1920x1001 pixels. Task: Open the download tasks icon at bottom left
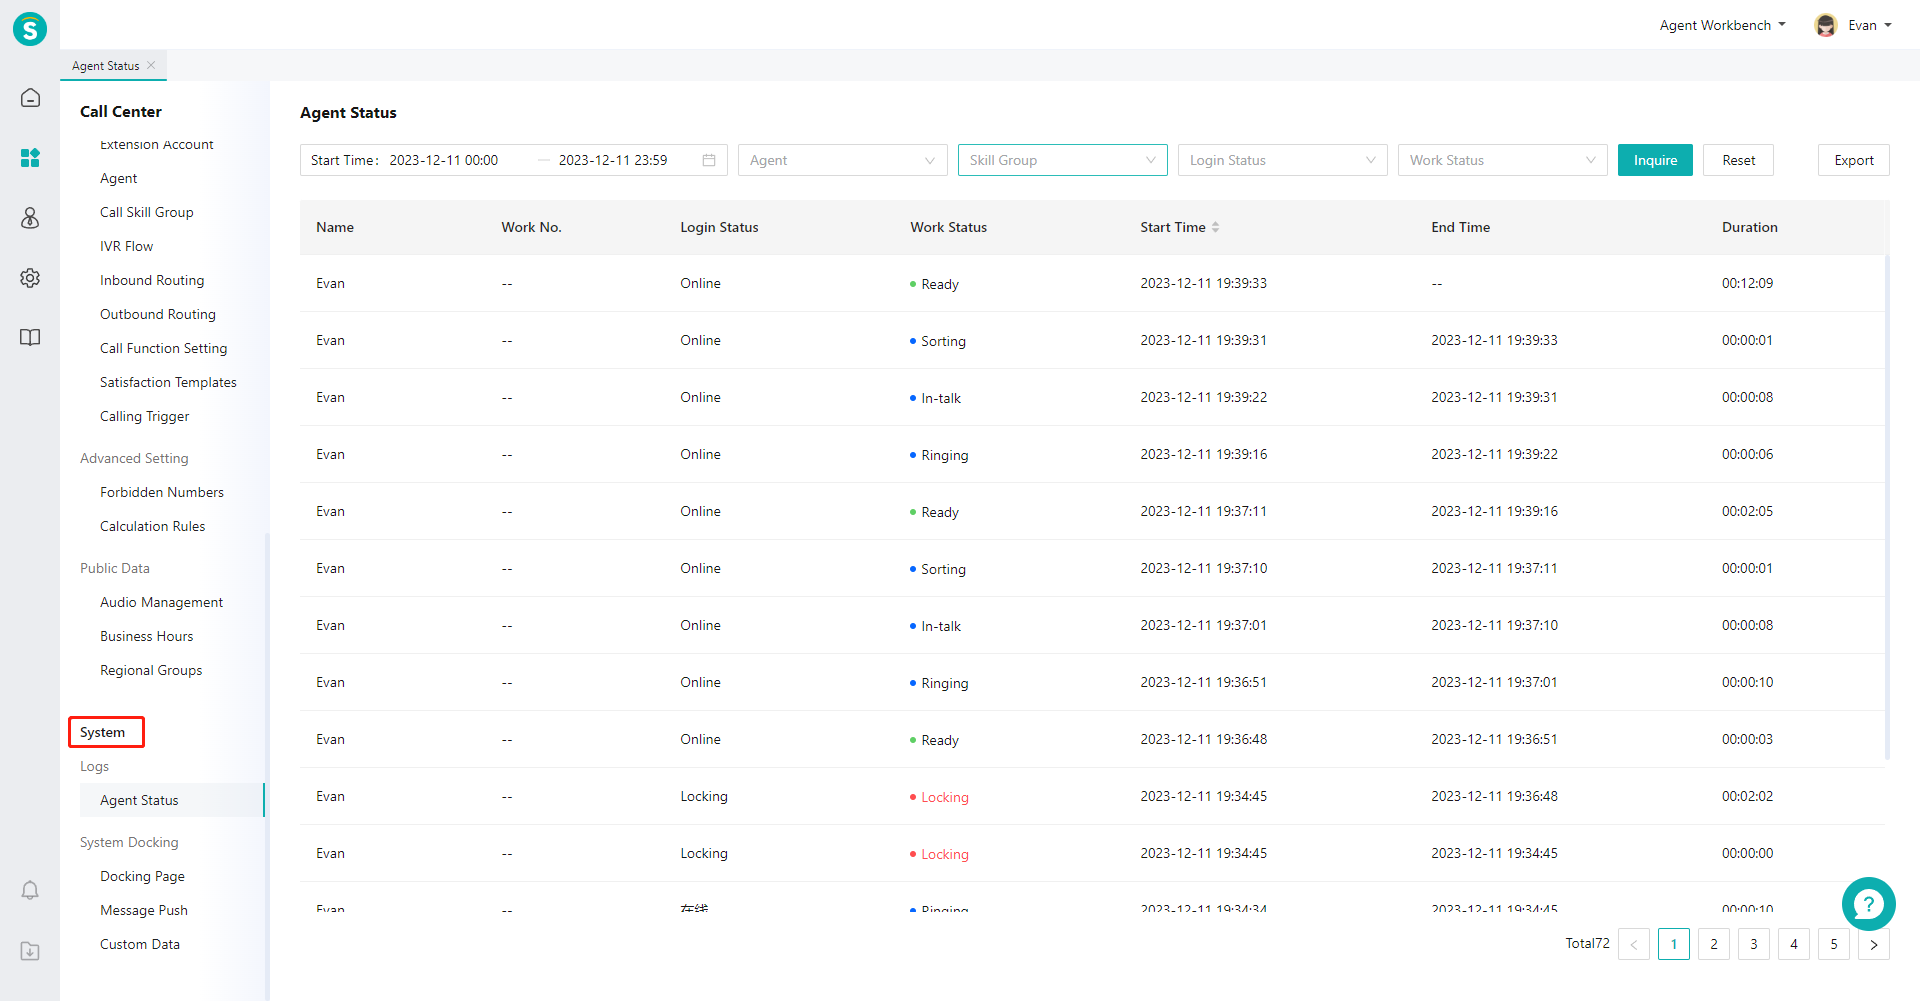click(30, 951)
